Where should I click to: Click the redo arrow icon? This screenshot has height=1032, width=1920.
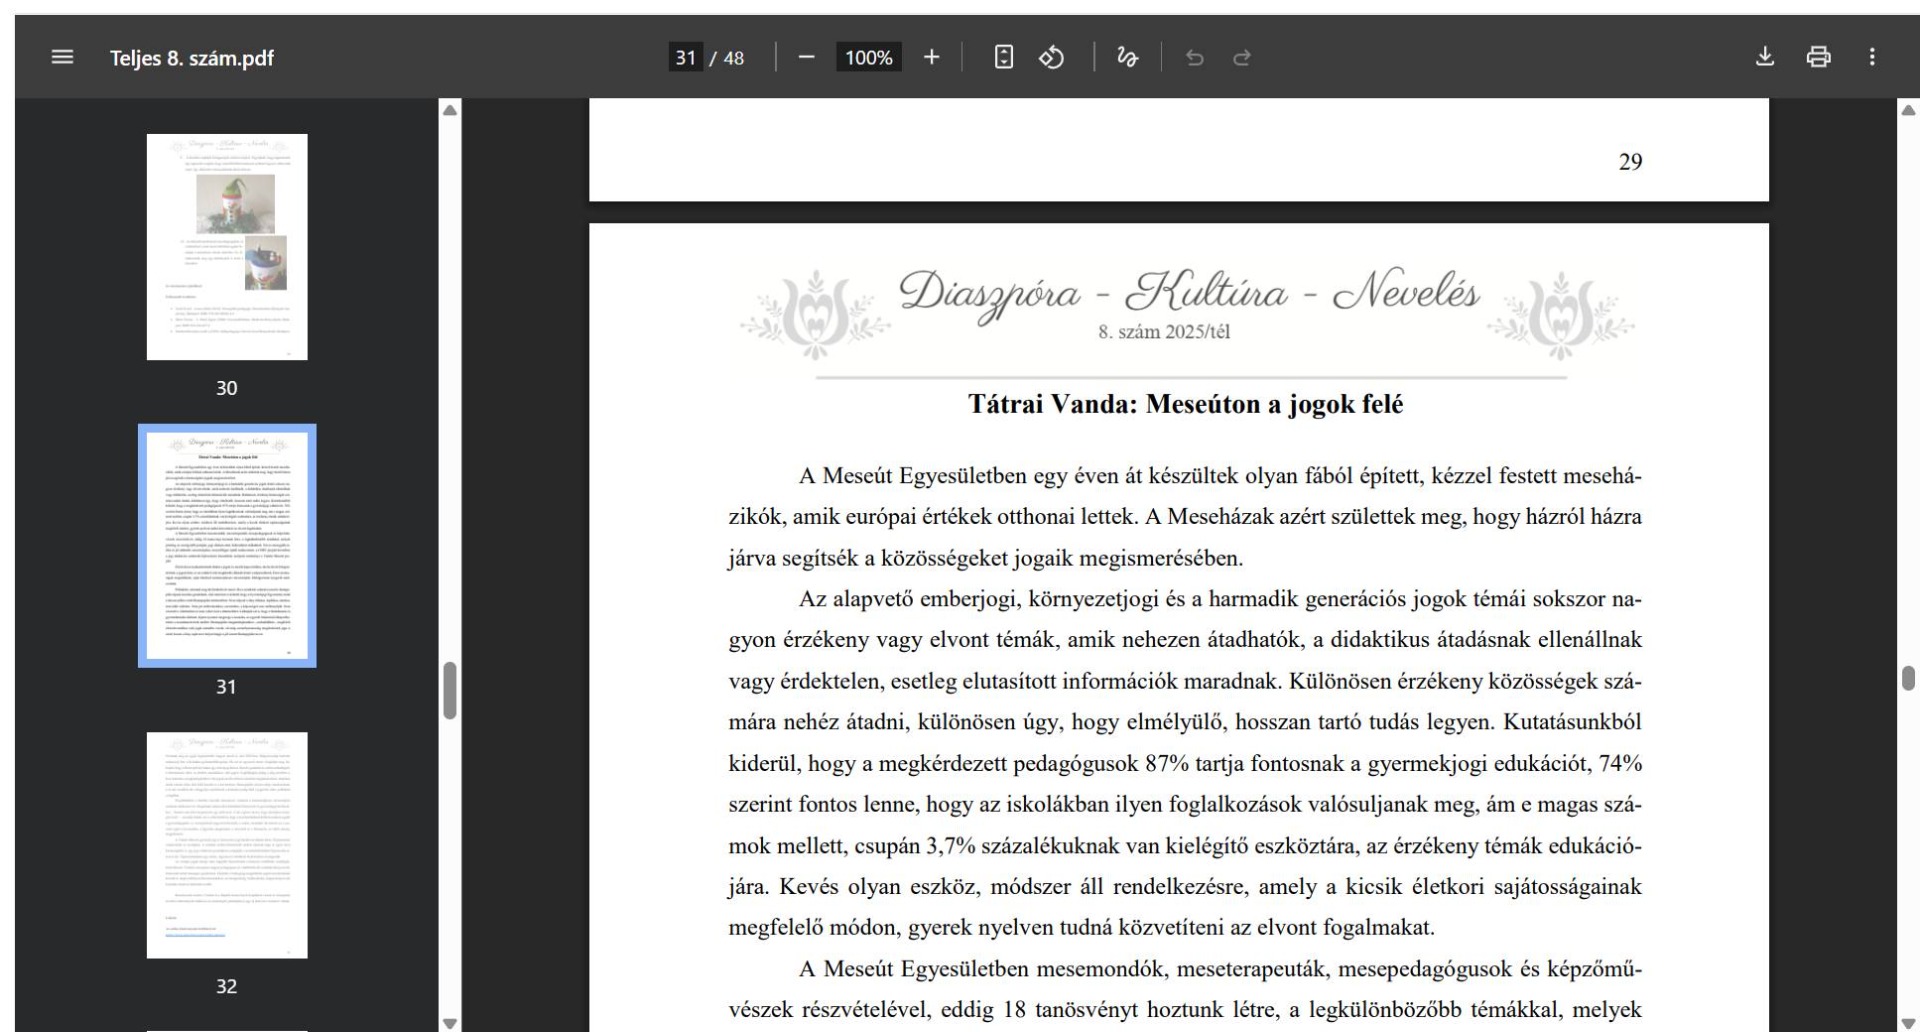click(x=1242, y=57)
